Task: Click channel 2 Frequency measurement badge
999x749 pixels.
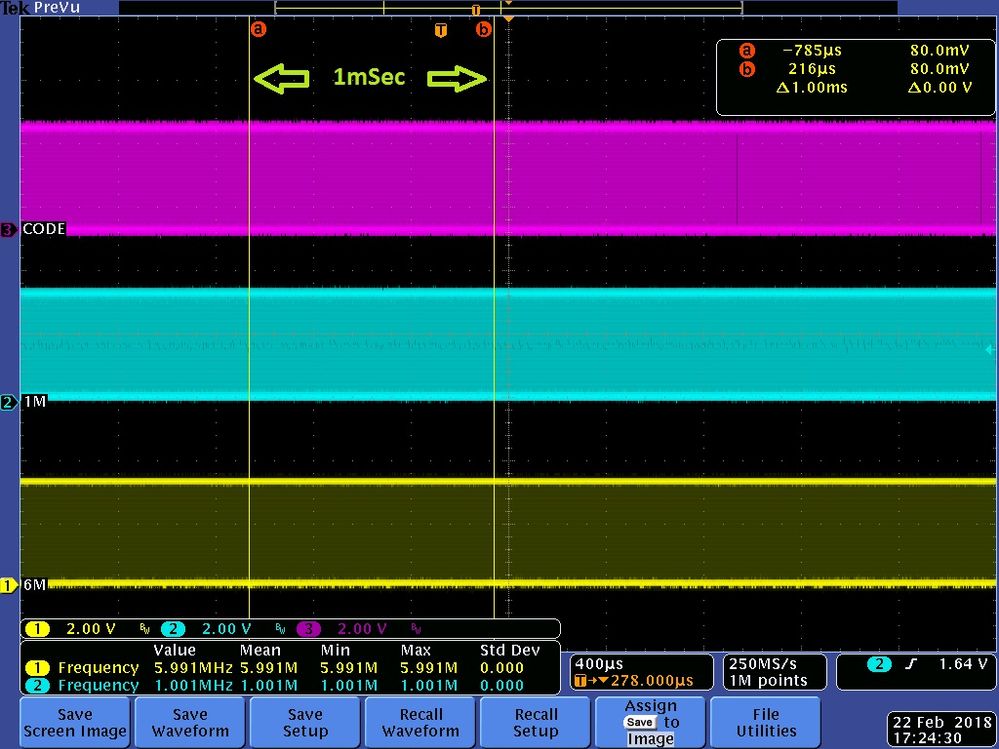Action: coord(37,686)
